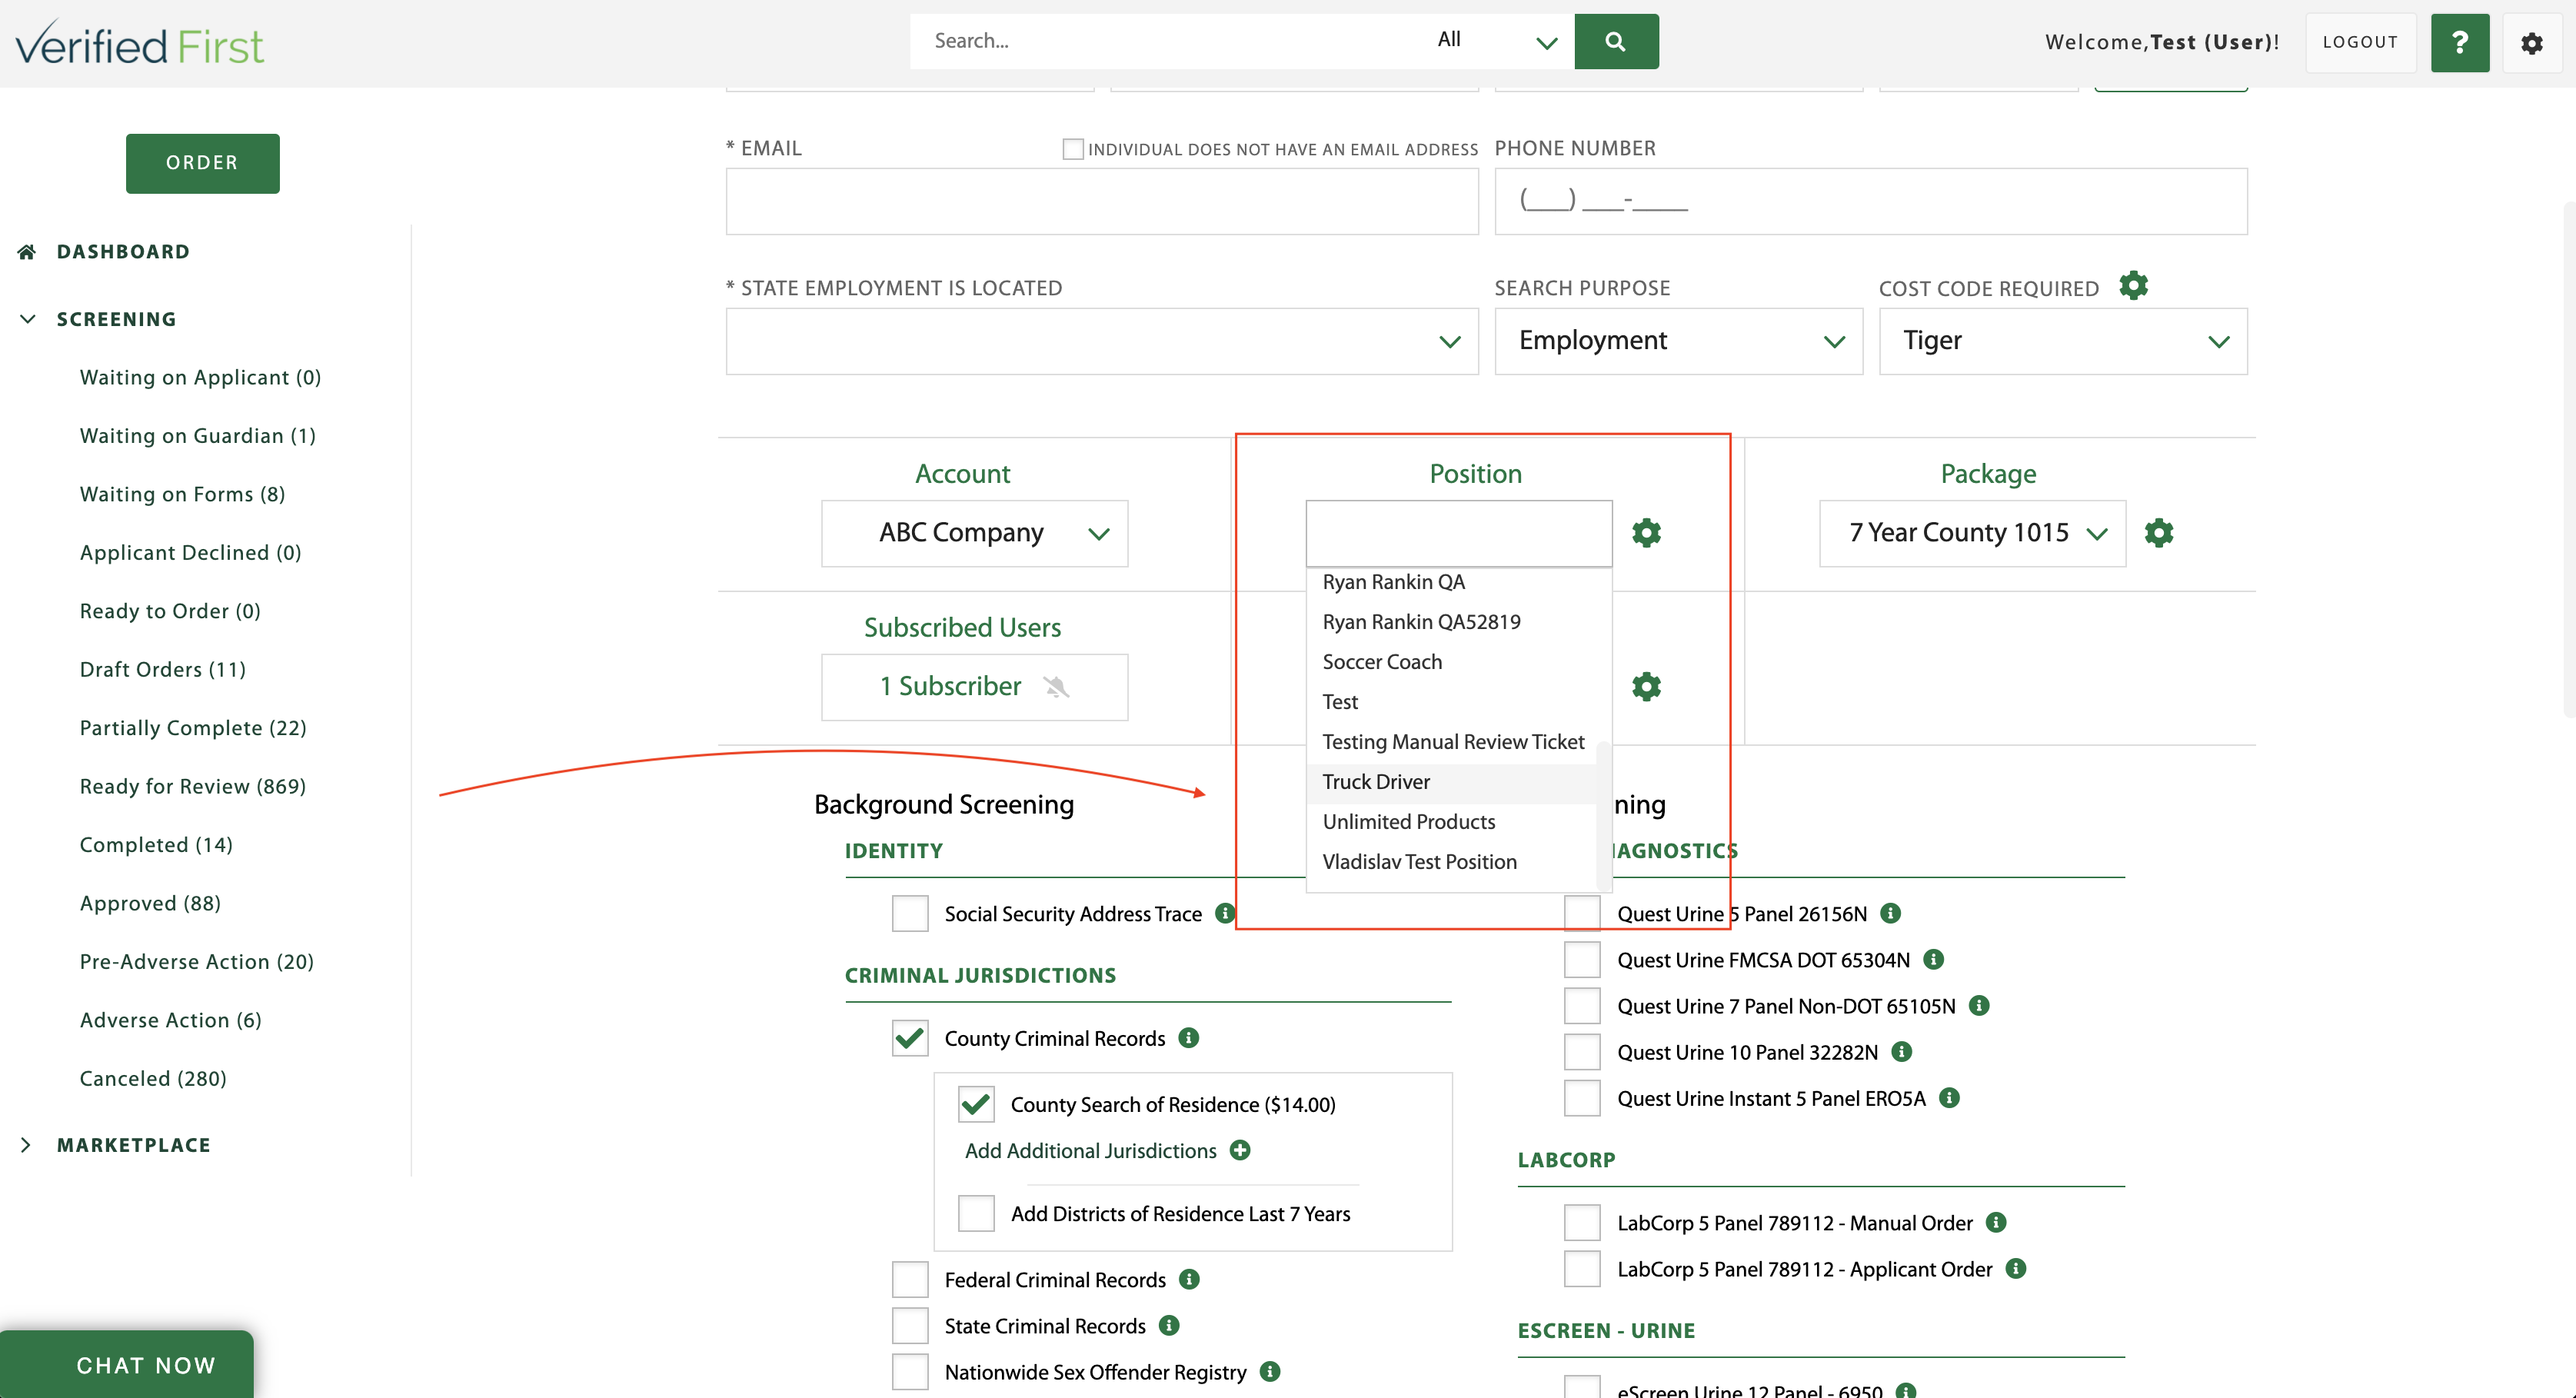Screen dimensions: 2576x1398
Task: Open Ready for Review (869) list
Action: coord(193,786)
